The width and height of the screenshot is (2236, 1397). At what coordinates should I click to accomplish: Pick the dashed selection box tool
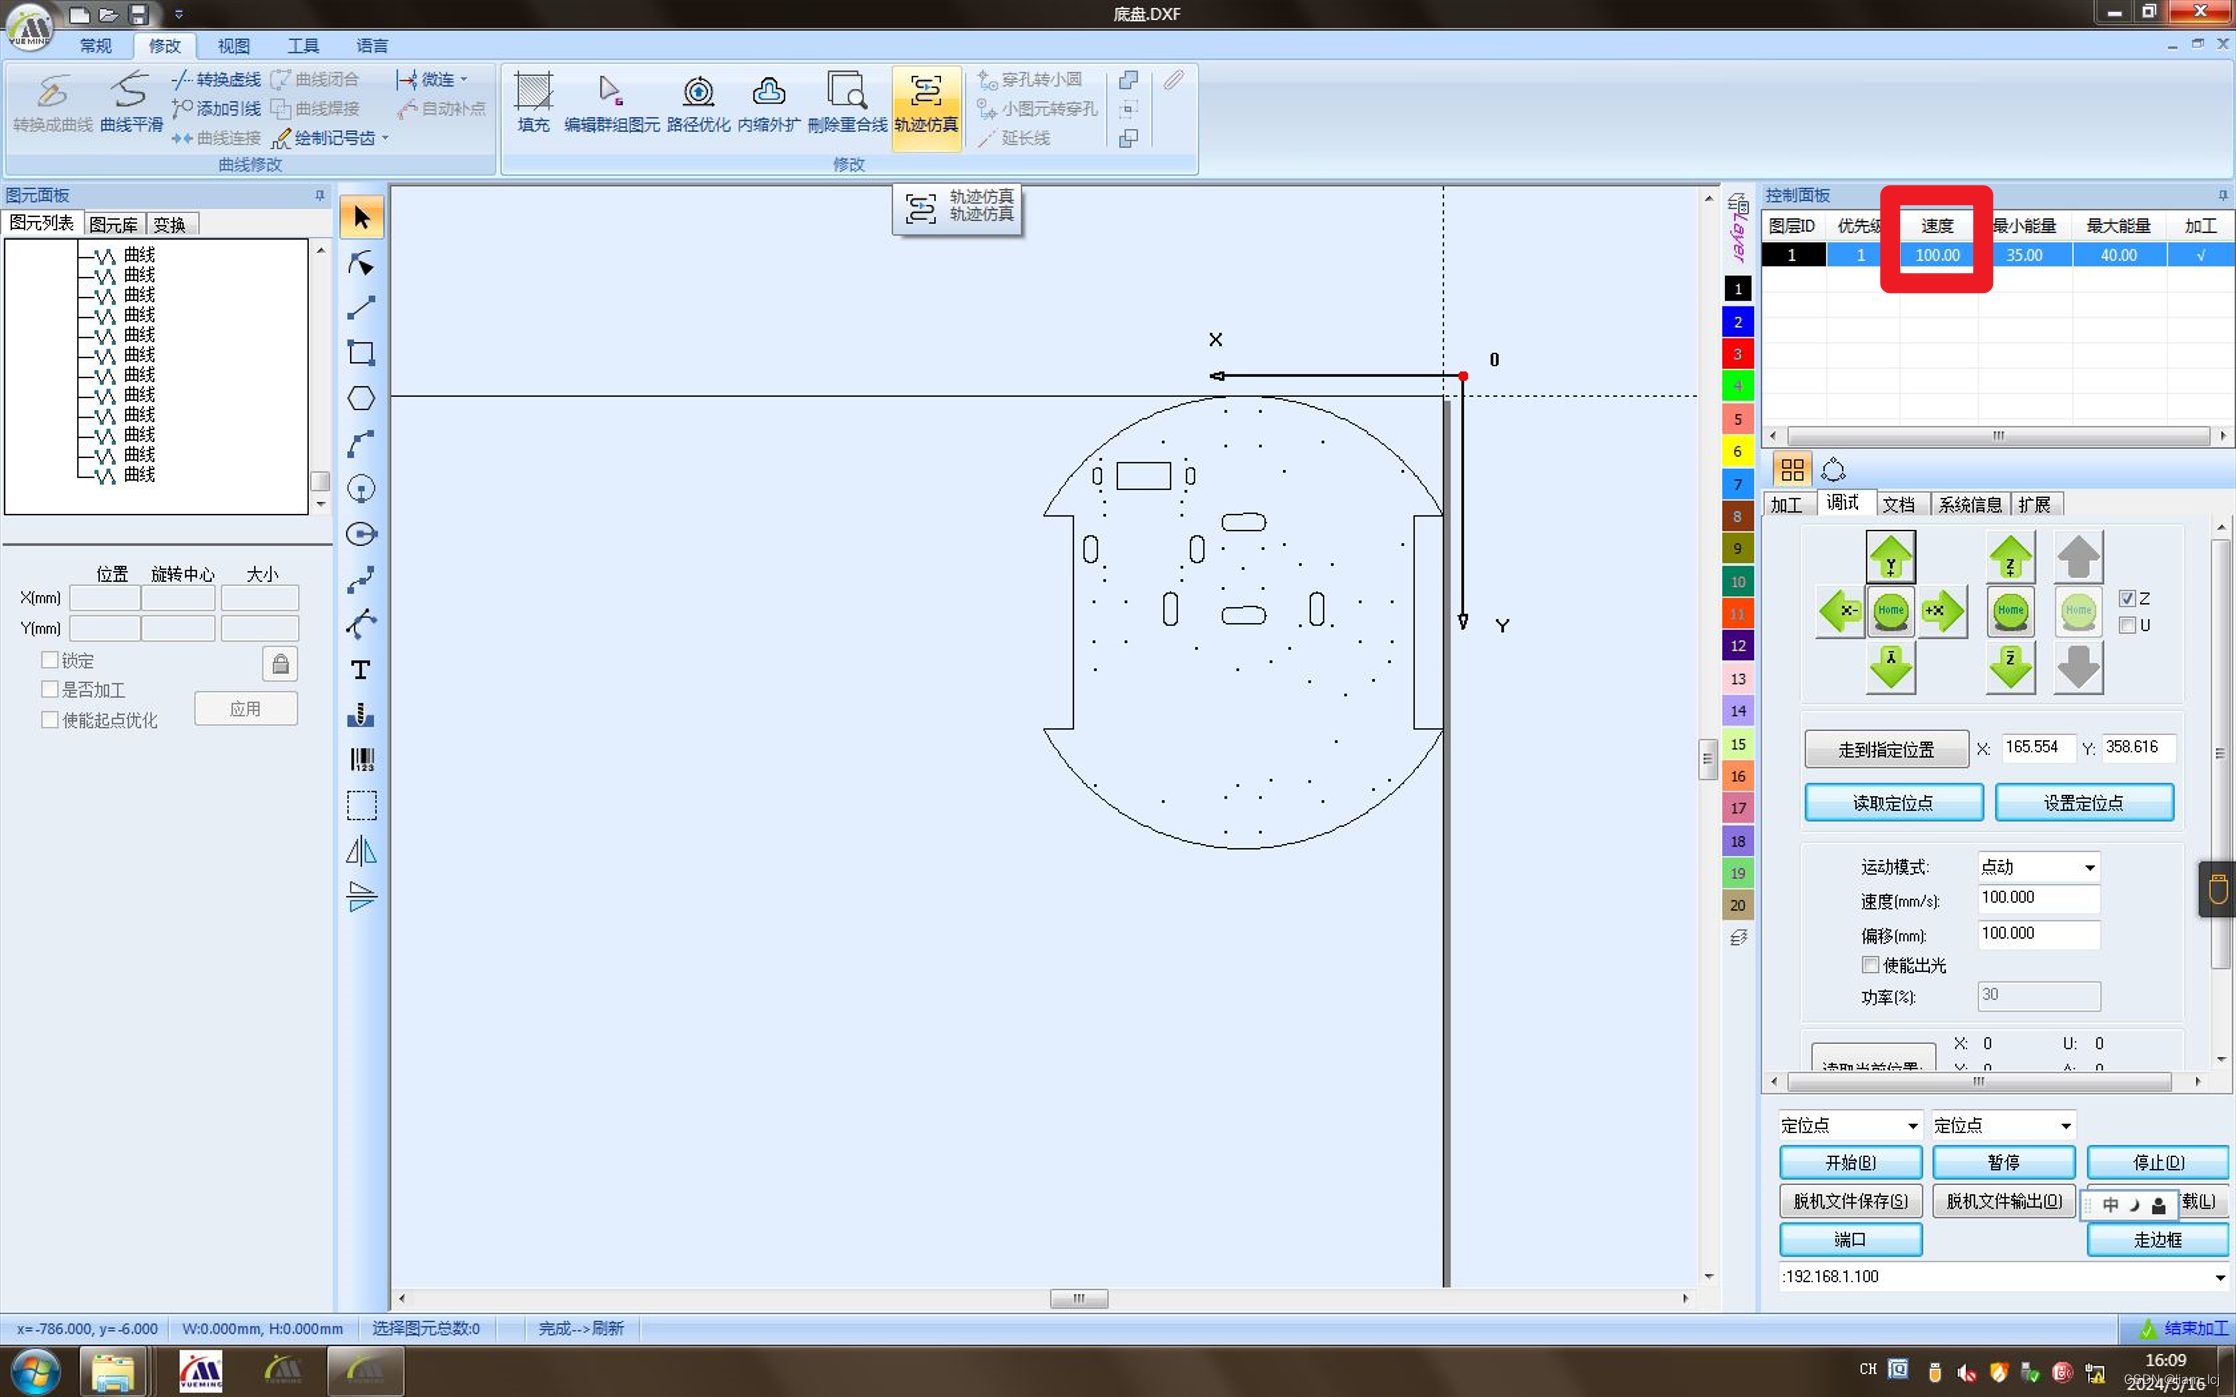361,805
